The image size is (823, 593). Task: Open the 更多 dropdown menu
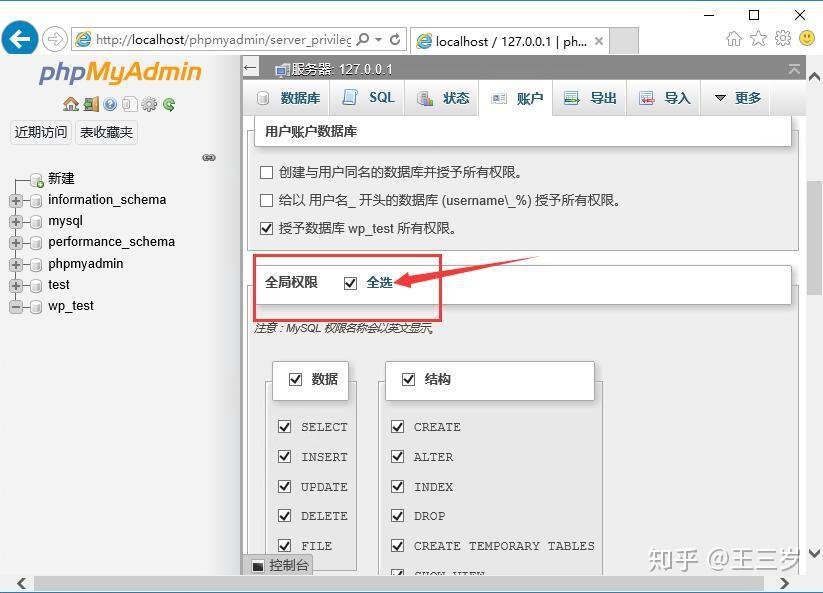pyautogui.click(x=736, y=98)
